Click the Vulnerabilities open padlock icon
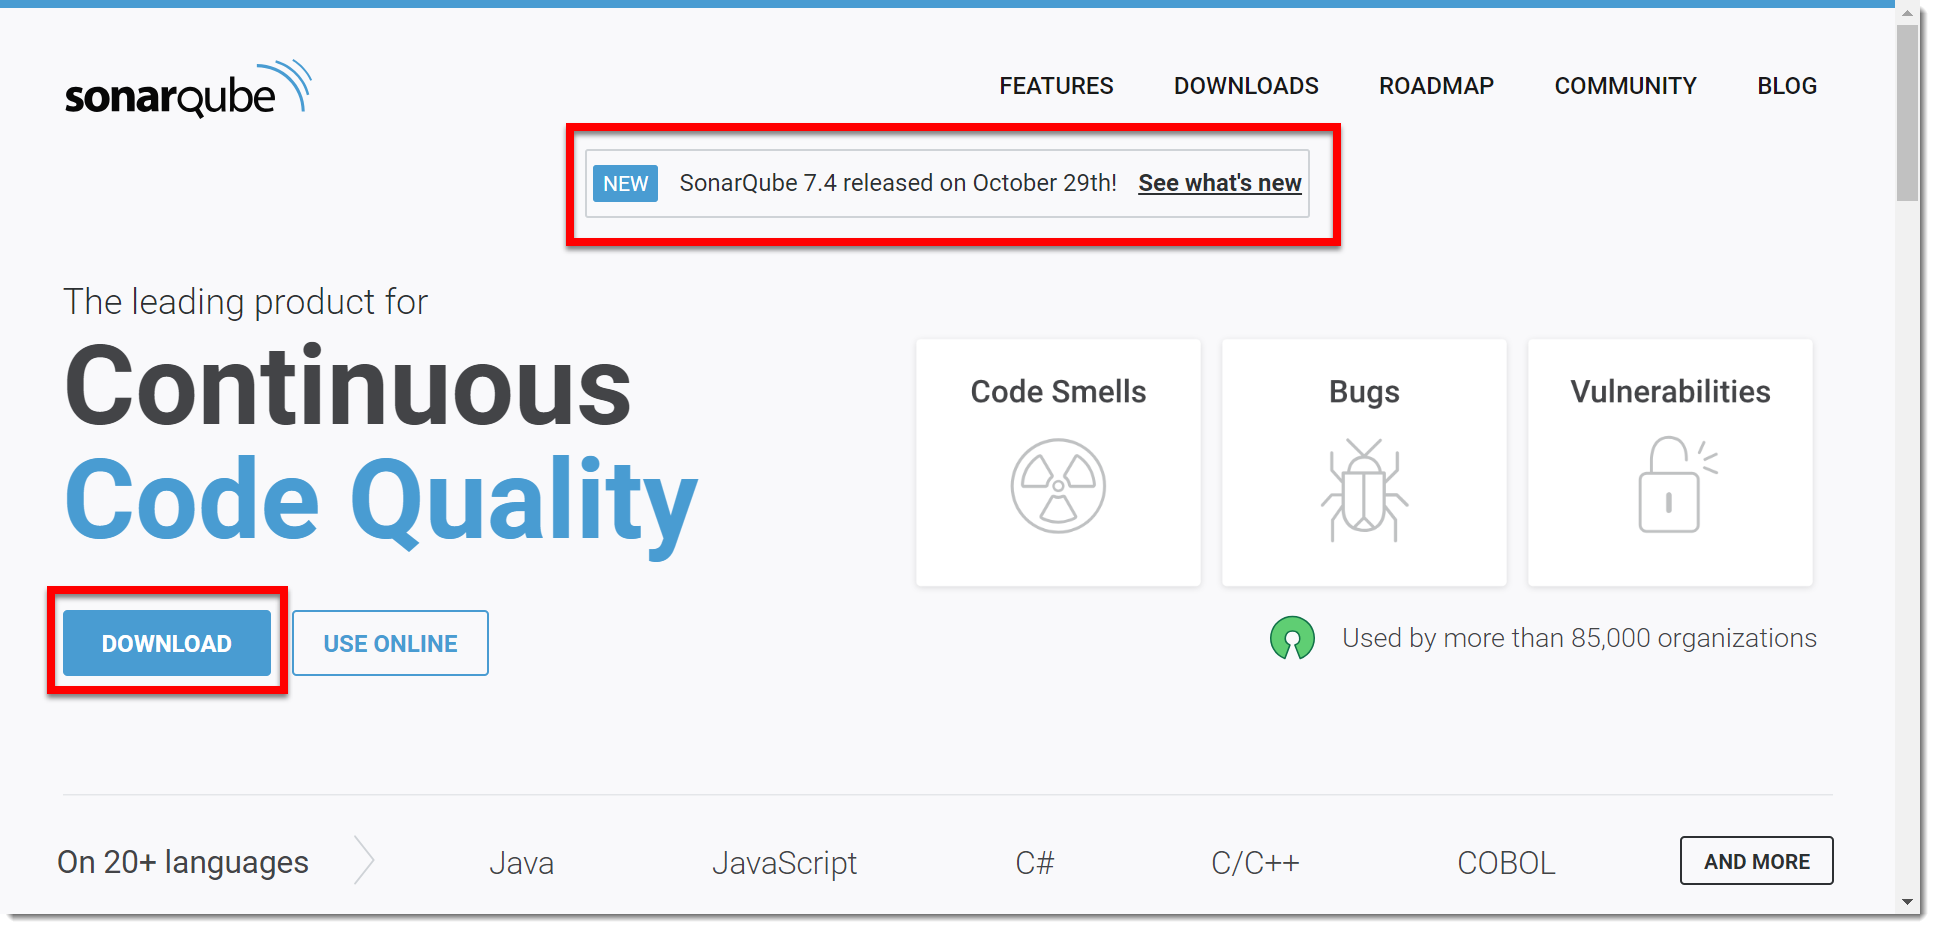Viewport: 1934px width, 928px height. 1676,484
